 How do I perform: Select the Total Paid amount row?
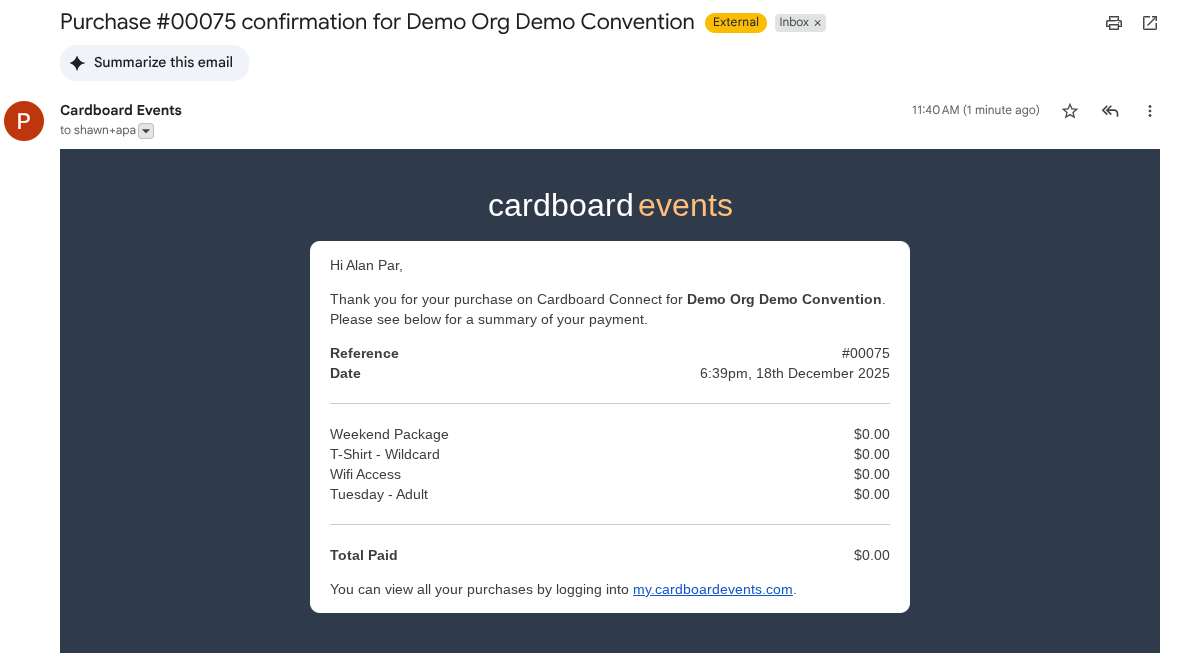[871, 555]
